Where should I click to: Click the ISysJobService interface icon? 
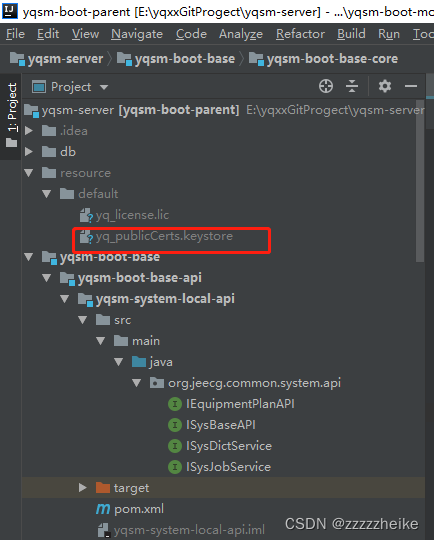tap(175, 467)
